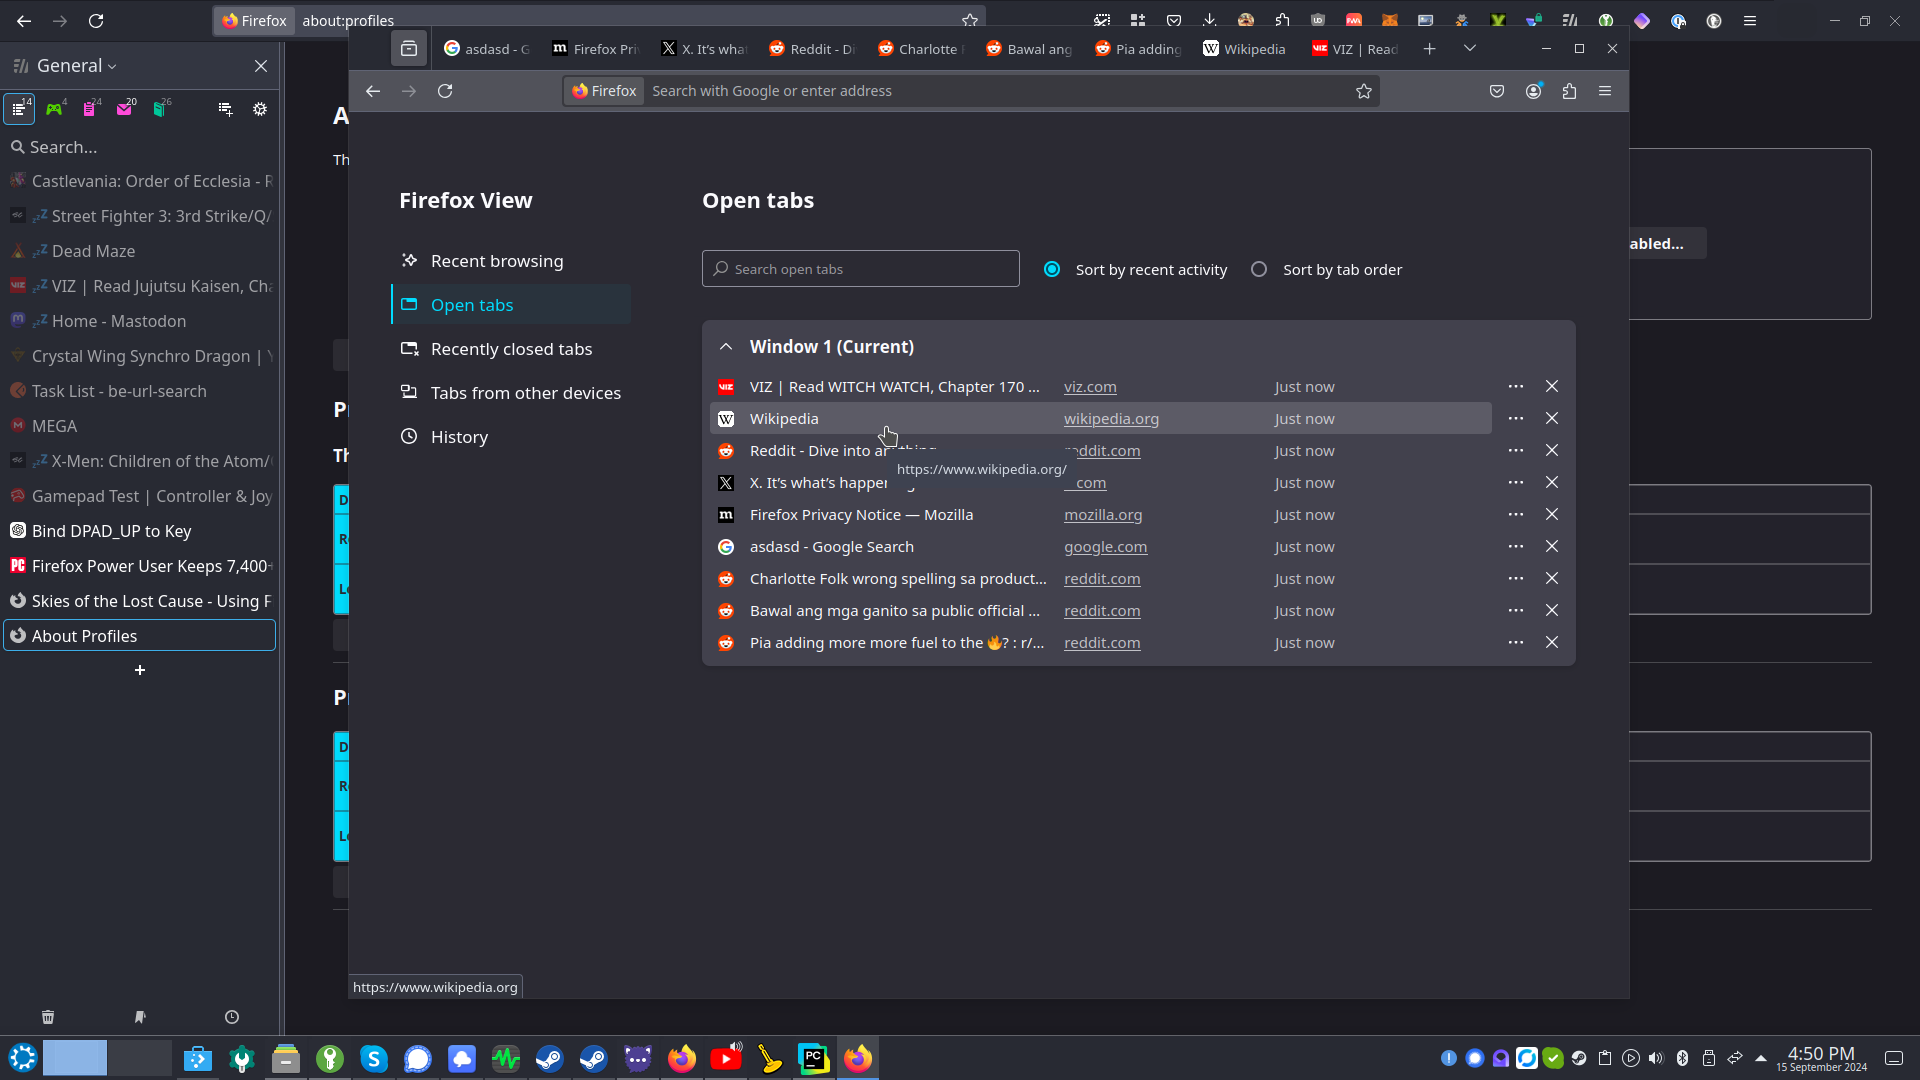1920x1080 pixels.
Task: Open more options for the Wikipedia row
Action: 1516,418
